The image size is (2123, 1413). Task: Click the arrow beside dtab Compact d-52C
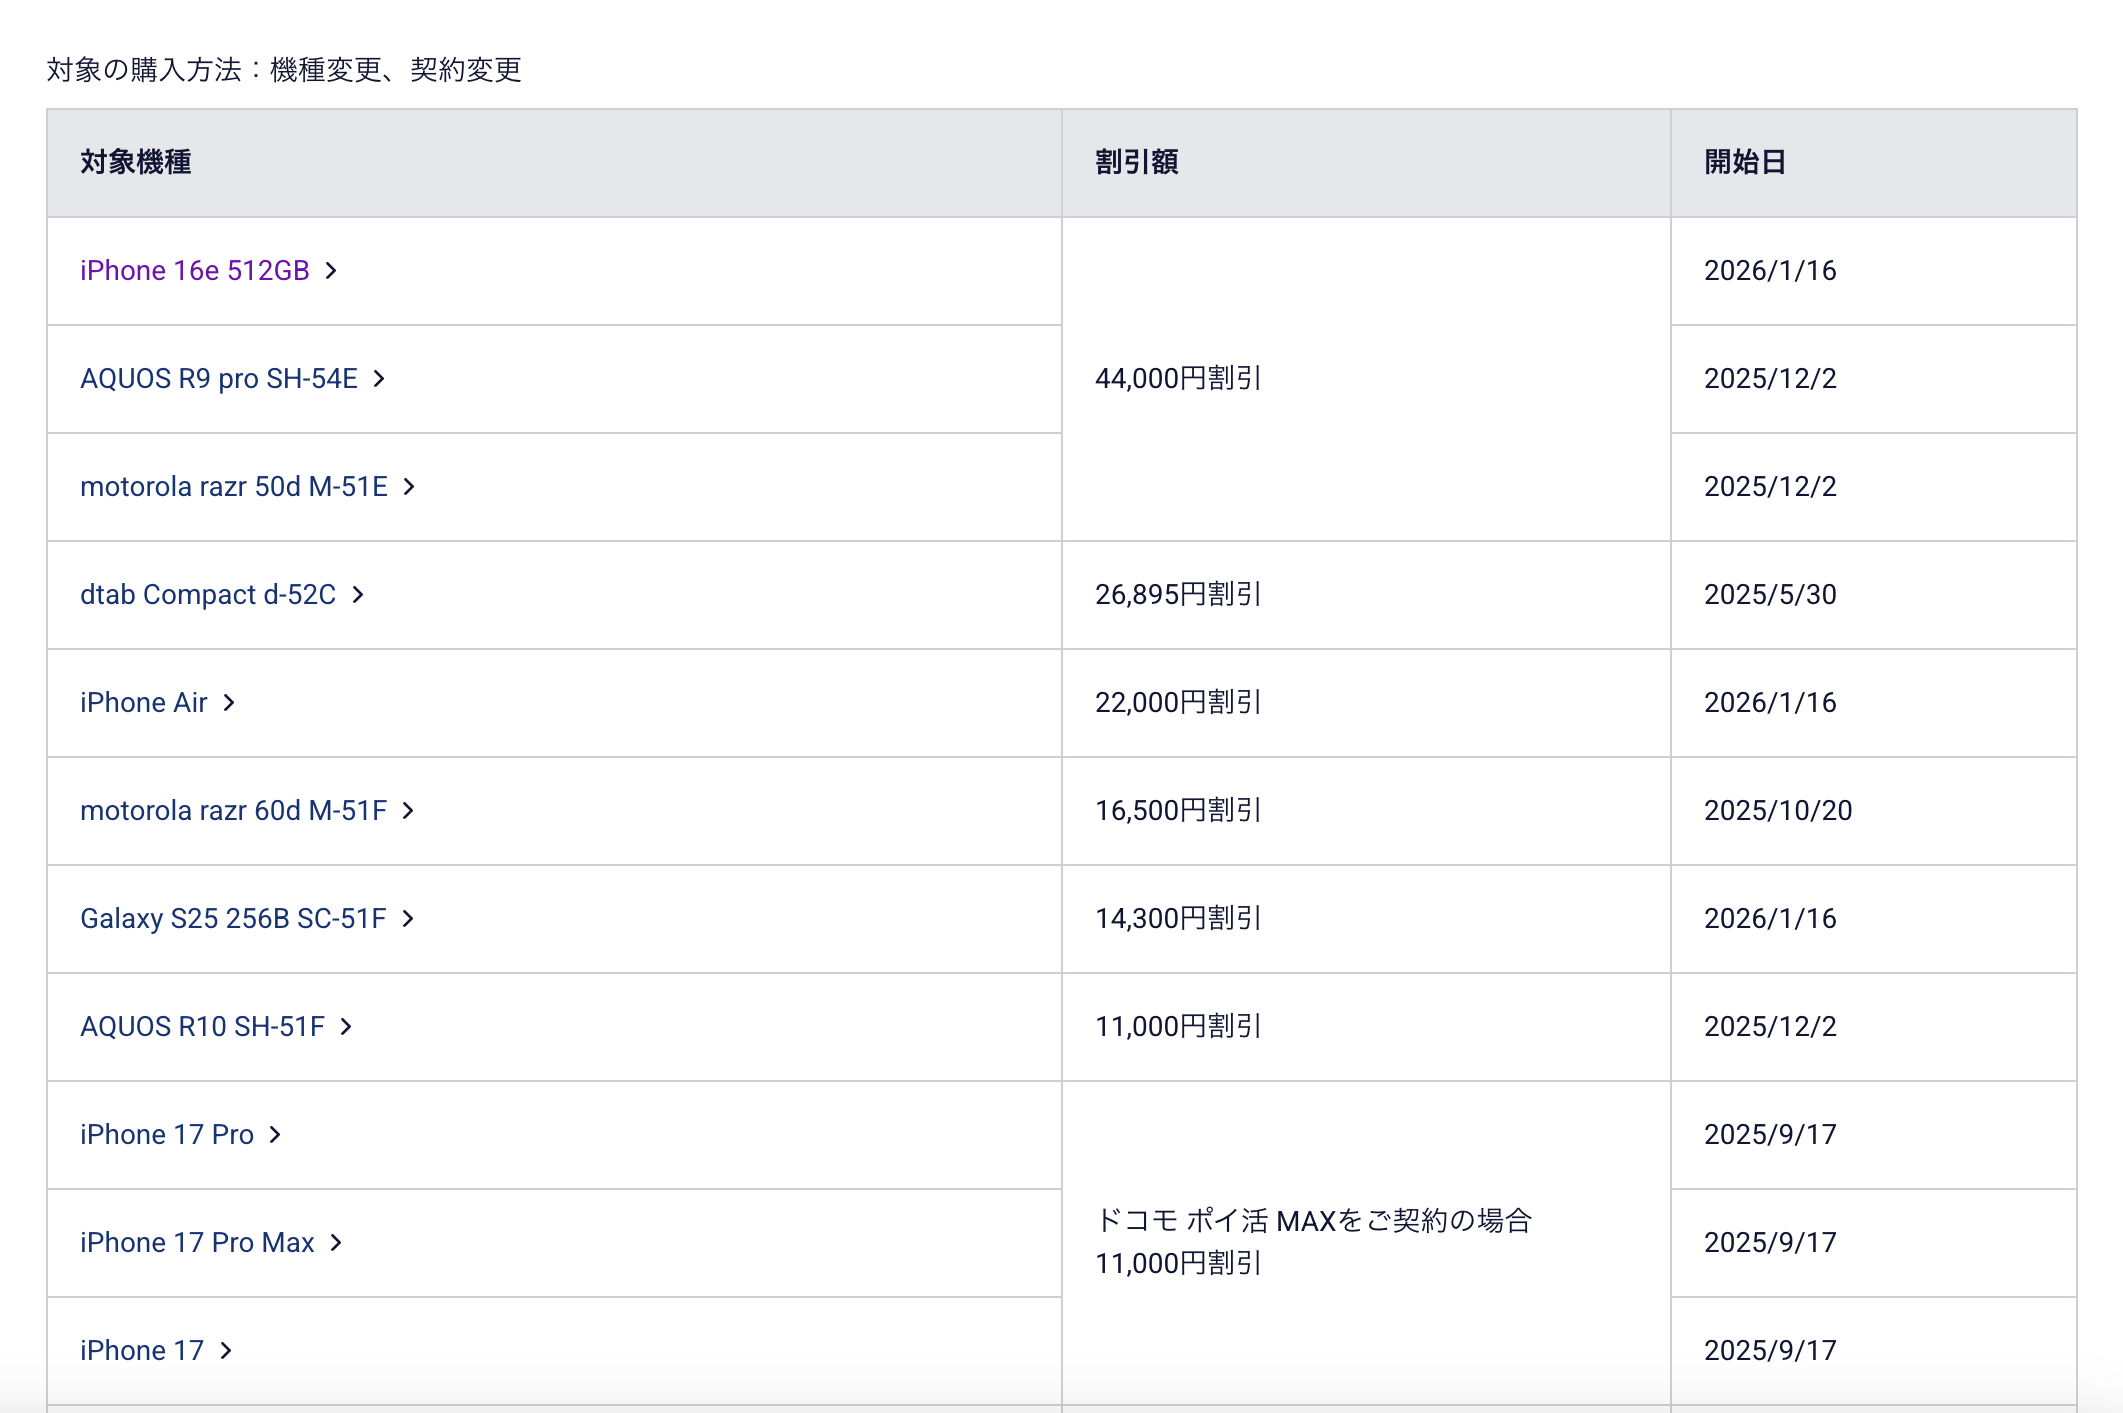[x=358, y=595]
